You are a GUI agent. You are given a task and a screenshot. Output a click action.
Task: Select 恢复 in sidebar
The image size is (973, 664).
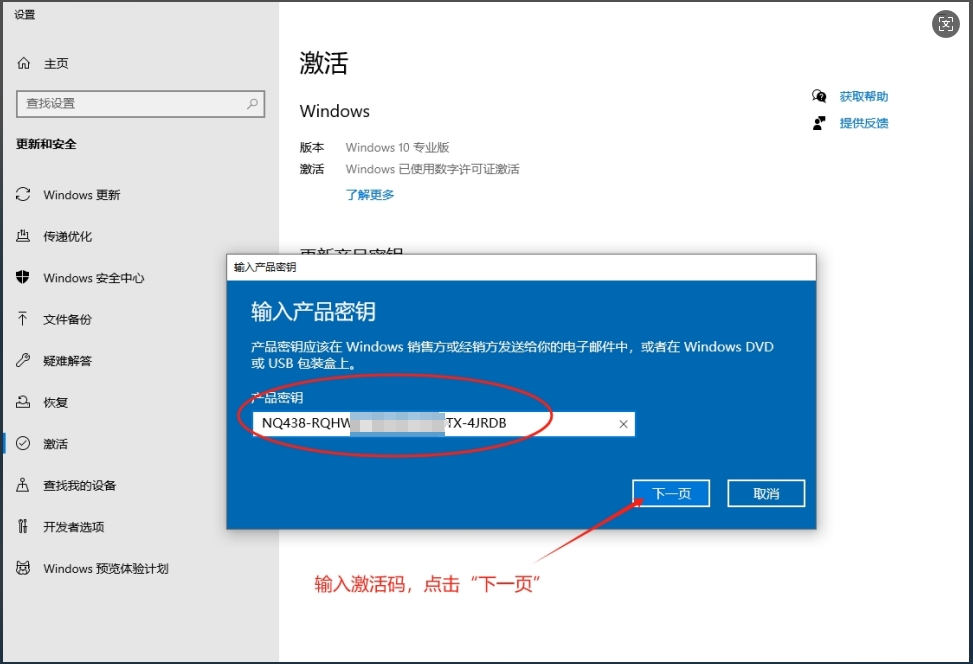55,403
